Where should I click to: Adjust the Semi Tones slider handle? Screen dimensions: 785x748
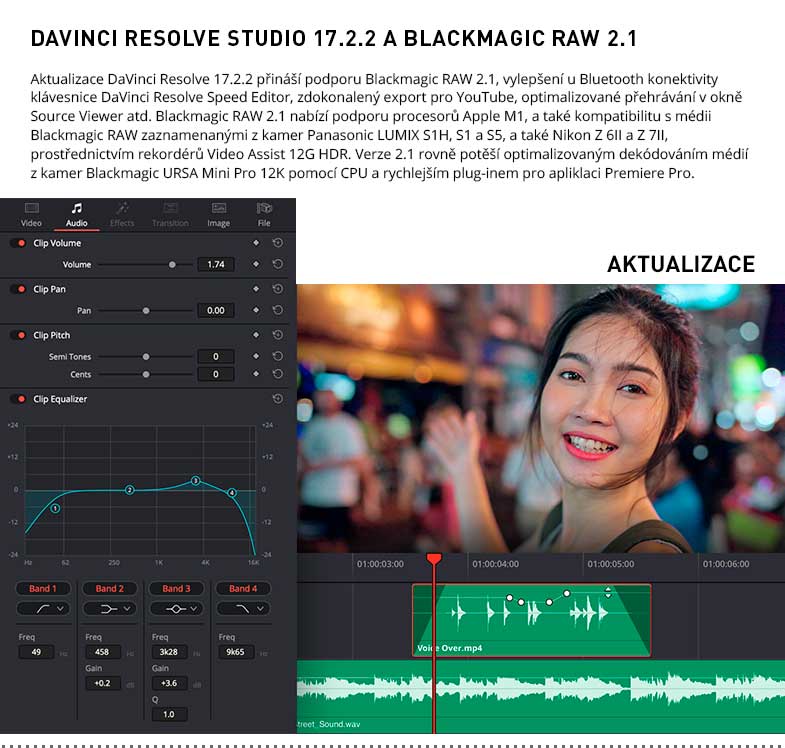click(x=146, y=356)
